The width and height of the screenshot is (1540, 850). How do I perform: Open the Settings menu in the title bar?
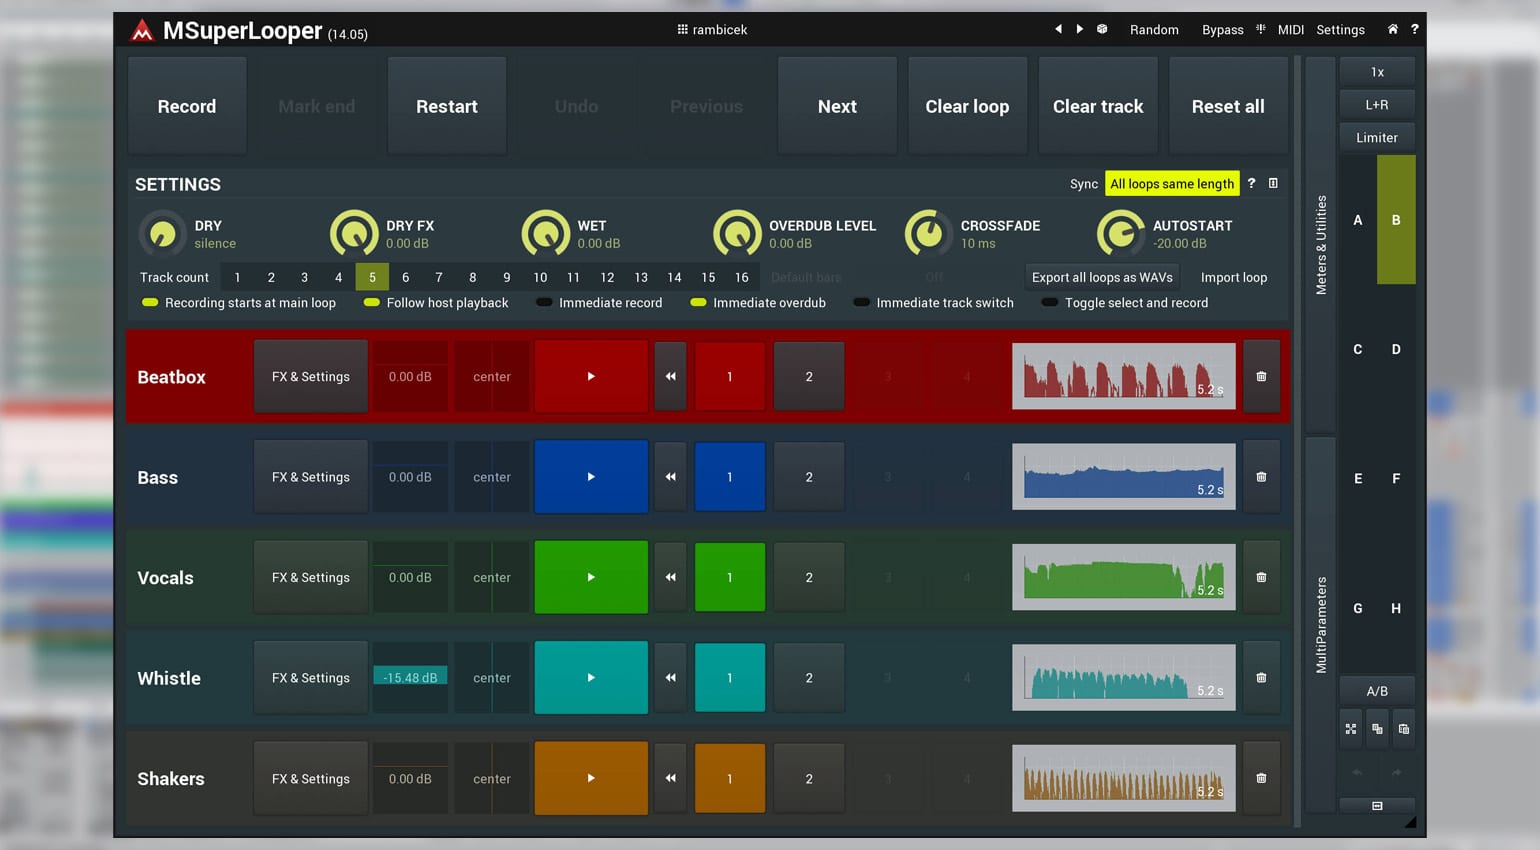(1340, 30)
